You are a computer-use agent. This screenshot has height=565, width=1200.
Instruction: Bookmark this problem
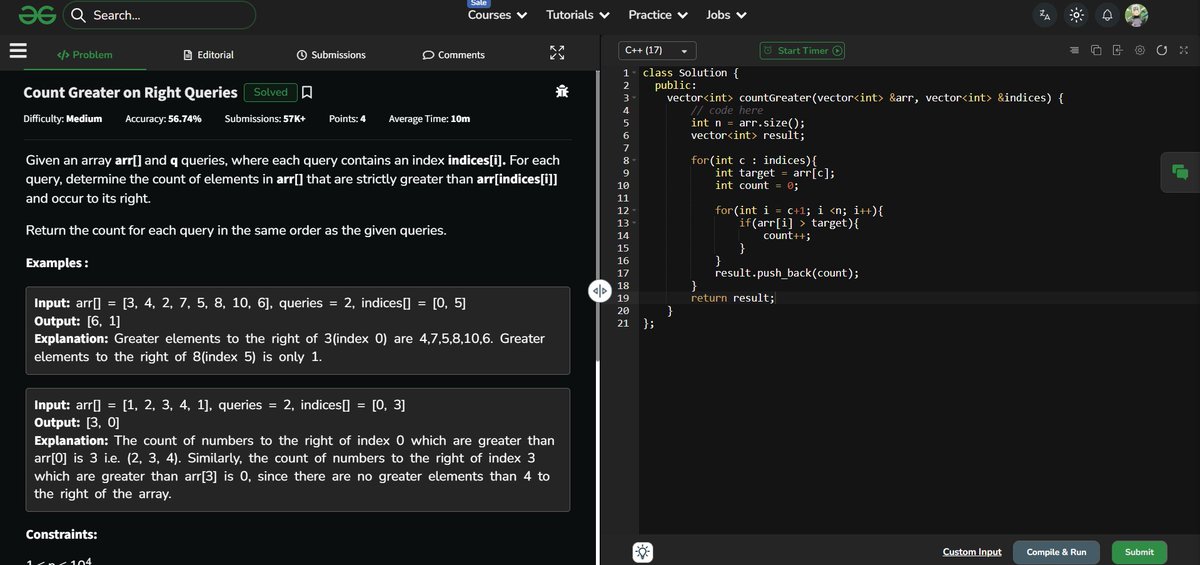[x=307, y=92]
